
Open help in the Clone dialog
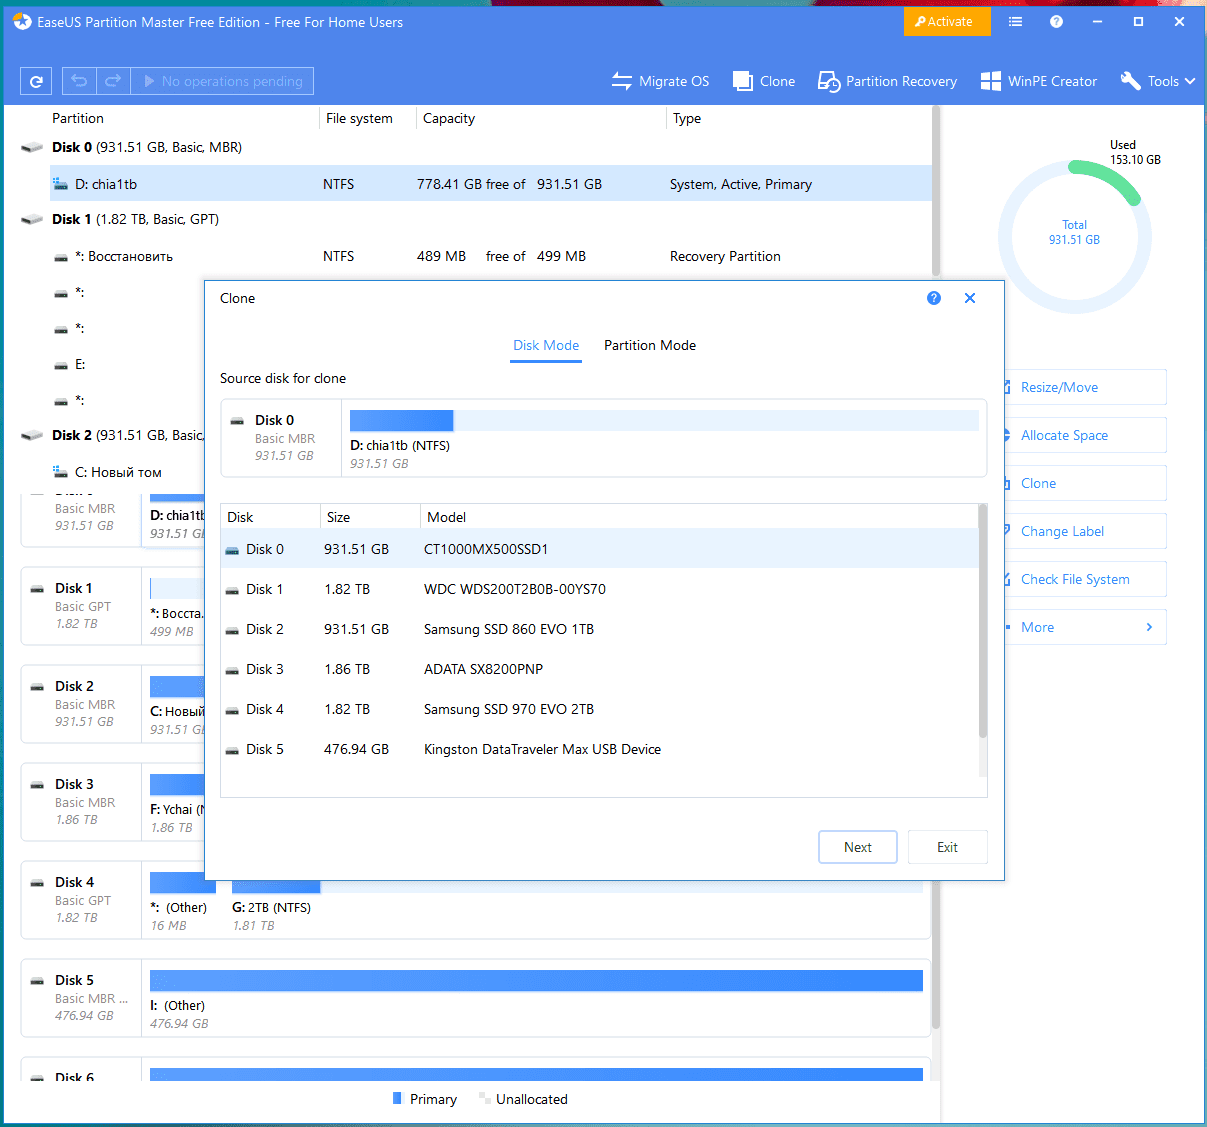pos(934,298)
